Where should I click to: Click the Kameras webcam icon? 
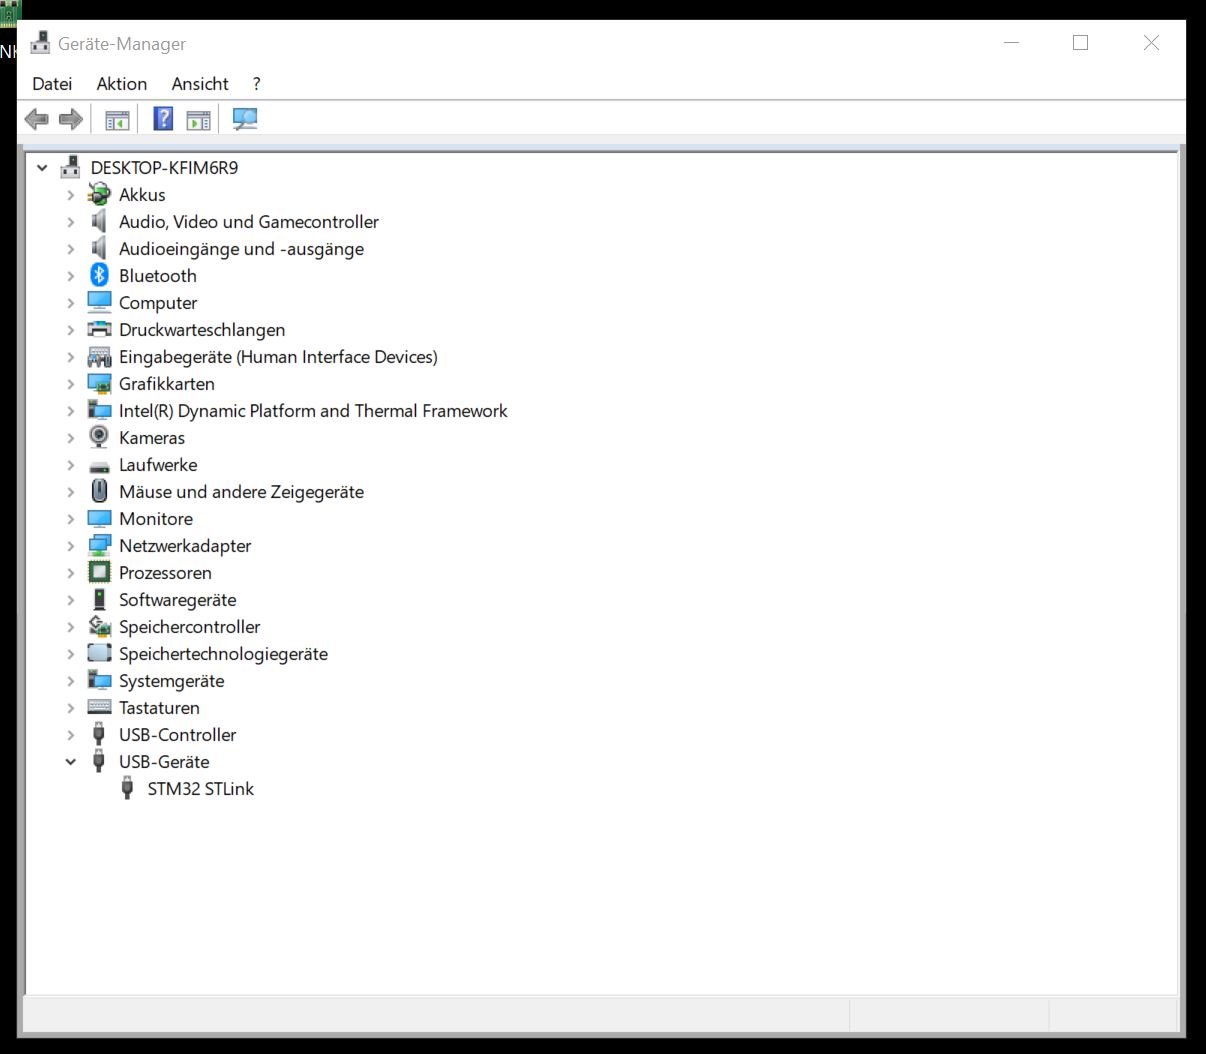tap(99, 438)
